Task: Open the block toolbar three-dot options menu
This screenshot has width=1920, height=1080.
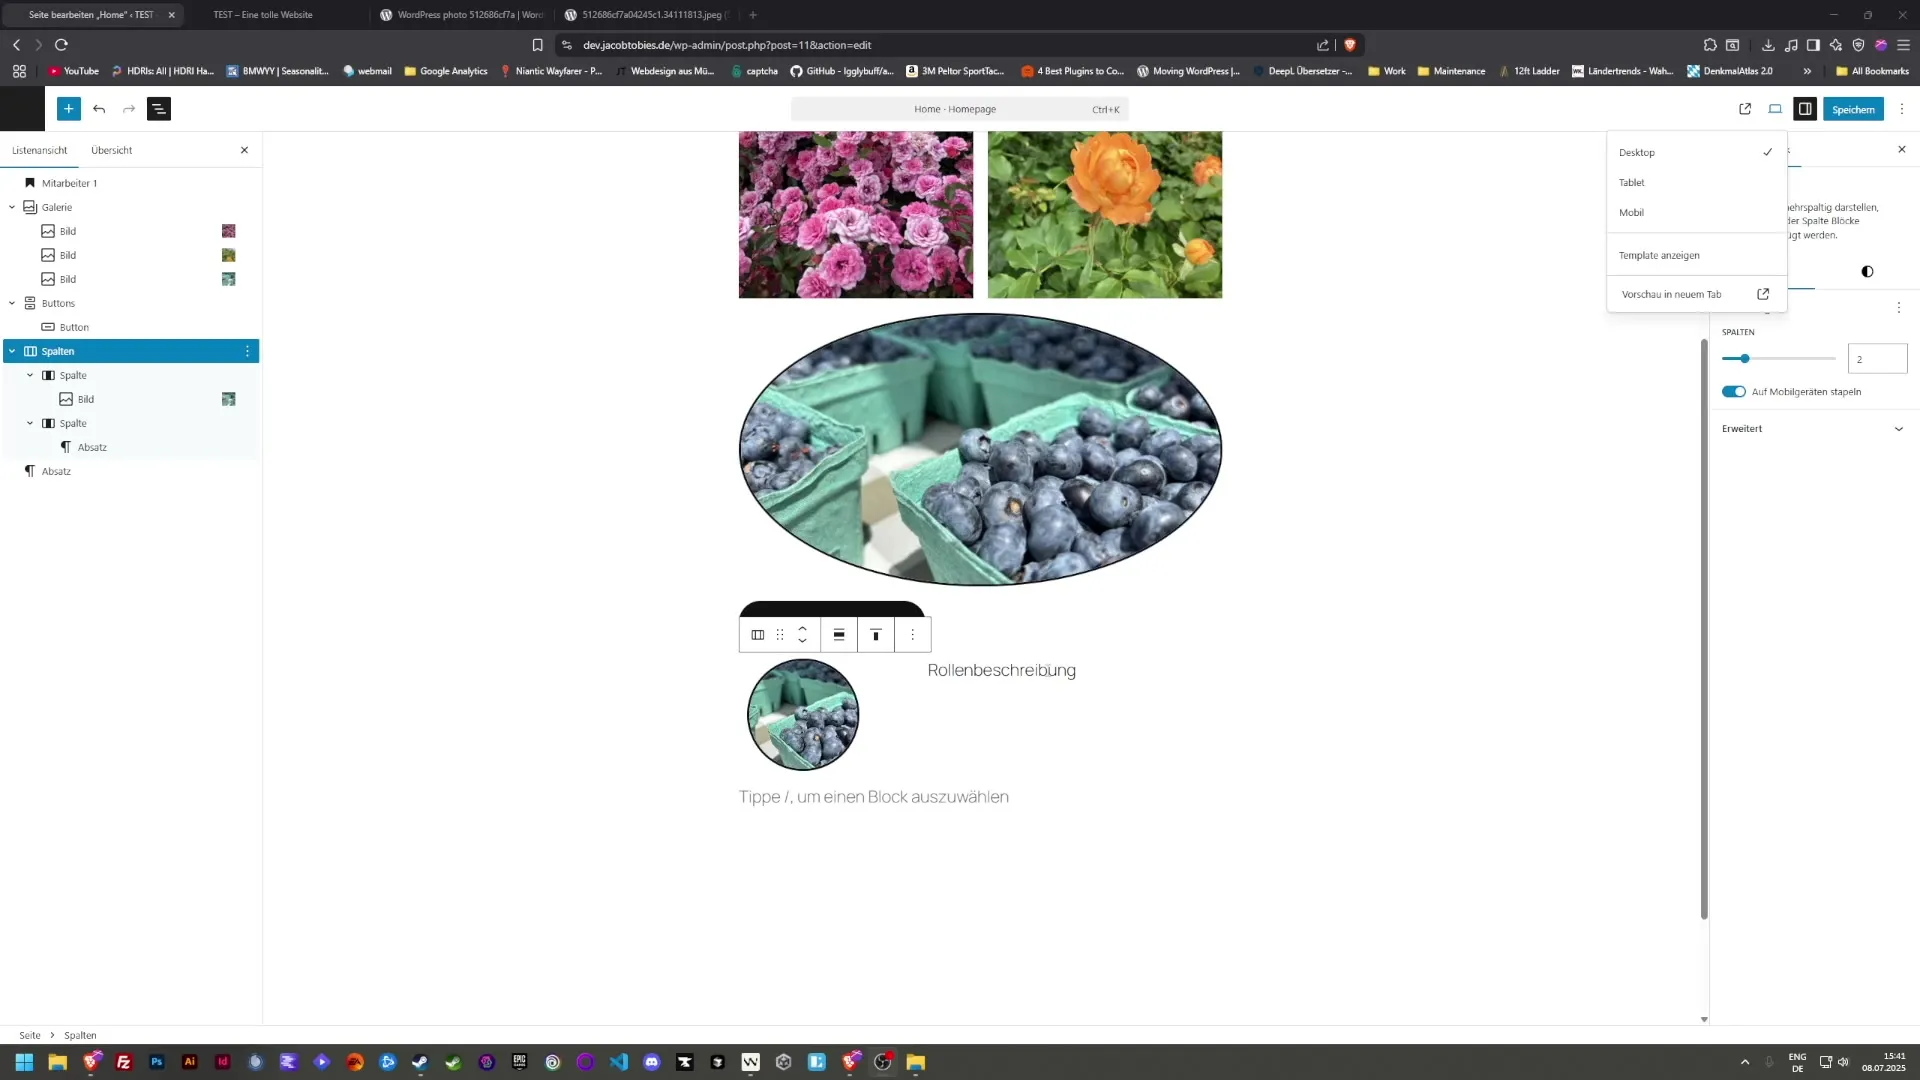Action: click(912, 635)
